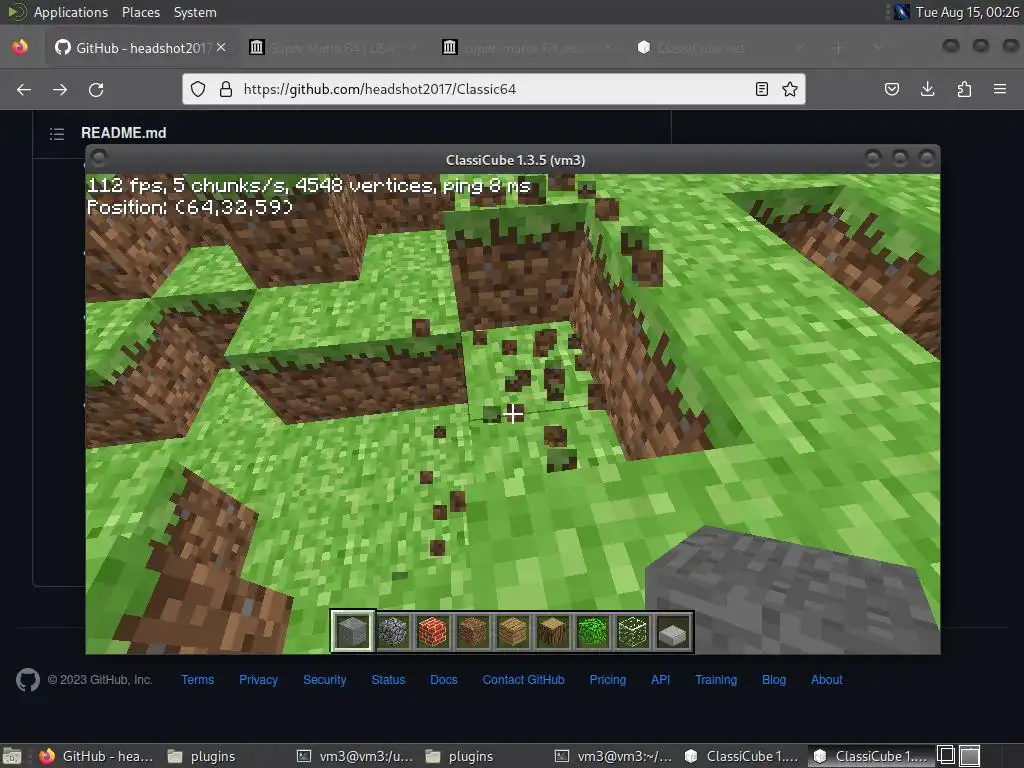Close the GitHub - headshot2017 tab
1024x768 pixels.
click(221, 47)
